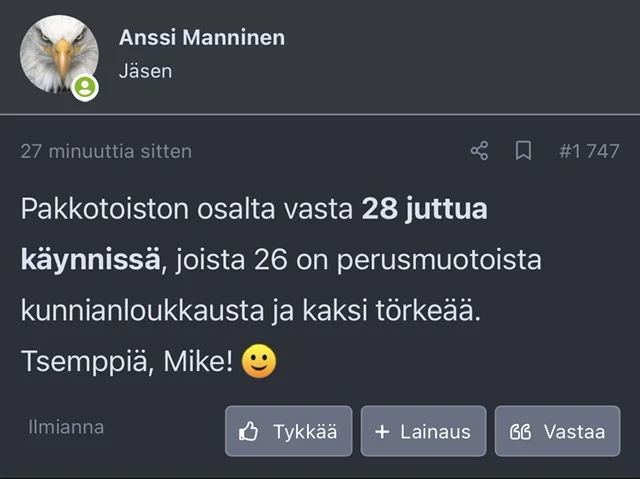
Task: Click the quotation marks icon in Vastaa
Action: (520, 432)
